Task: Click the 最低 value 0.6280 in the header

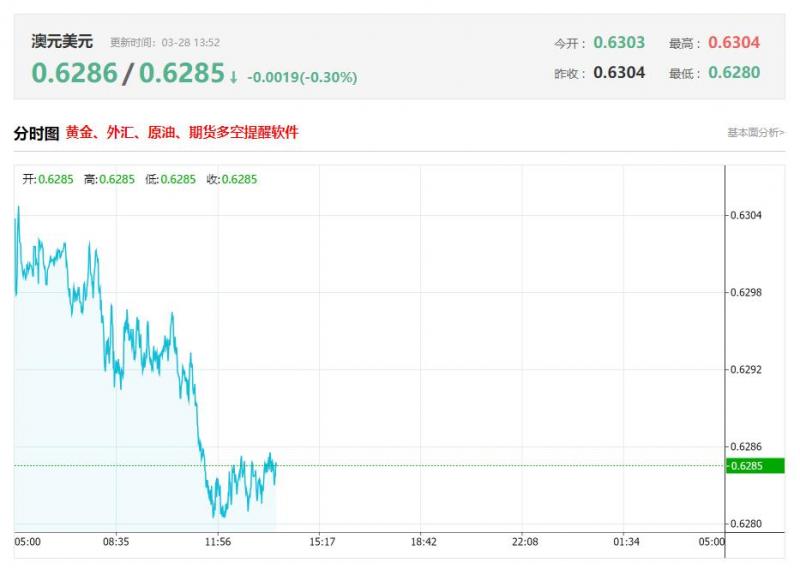Action: tap(734, 72)
